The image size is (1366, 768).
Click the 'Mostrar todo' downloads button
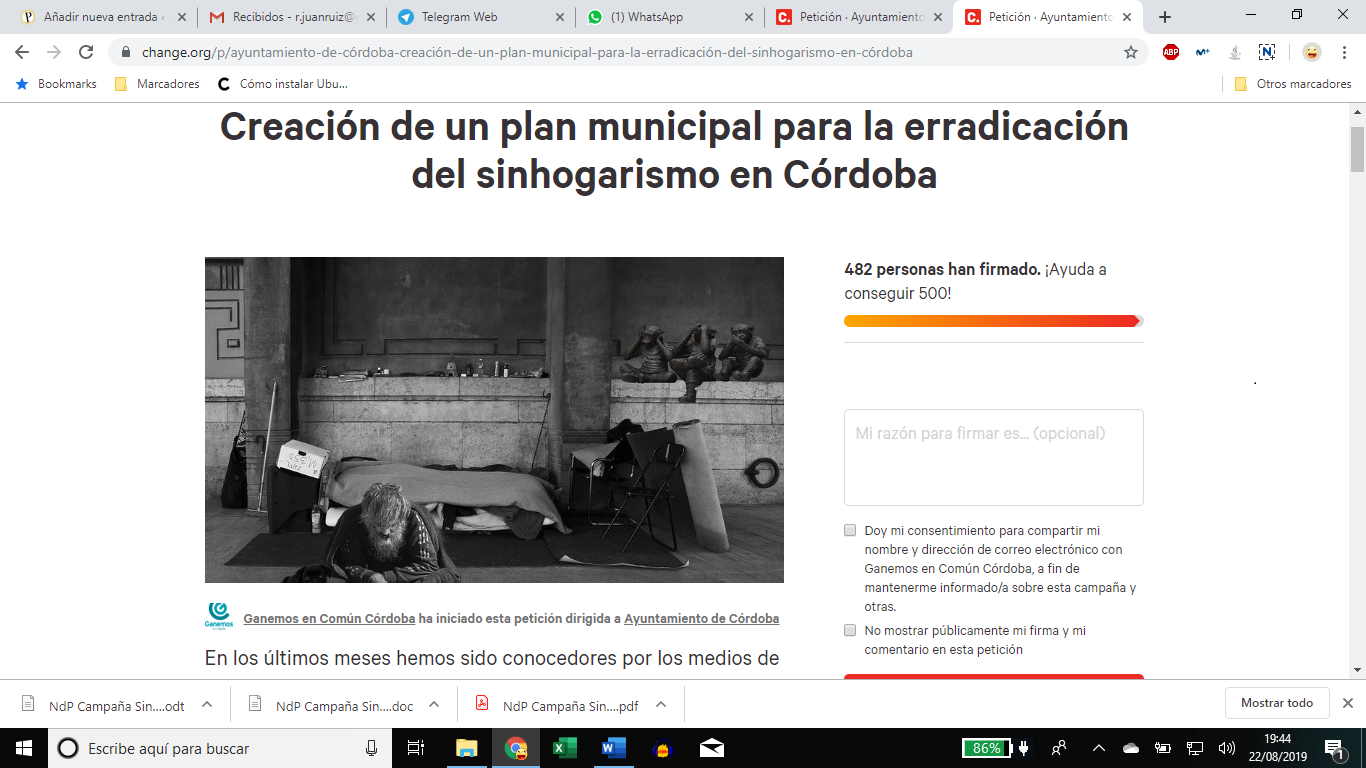pyautogui.click(x=1276, y=703)
